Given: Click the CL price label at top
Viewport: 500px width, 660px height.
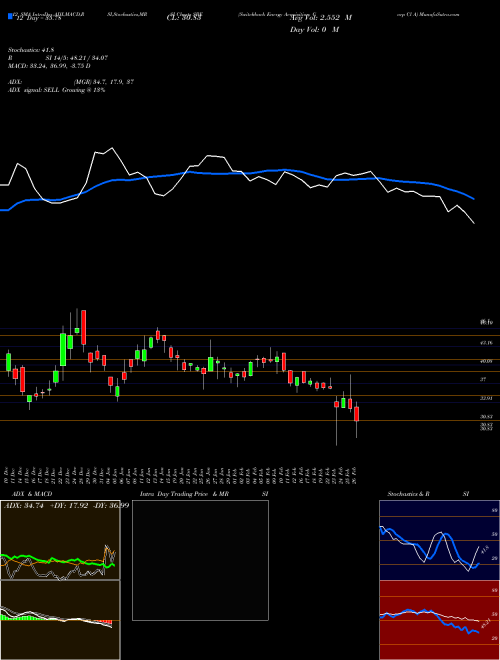Looking at the screenshot, I should tap(184, 18).
